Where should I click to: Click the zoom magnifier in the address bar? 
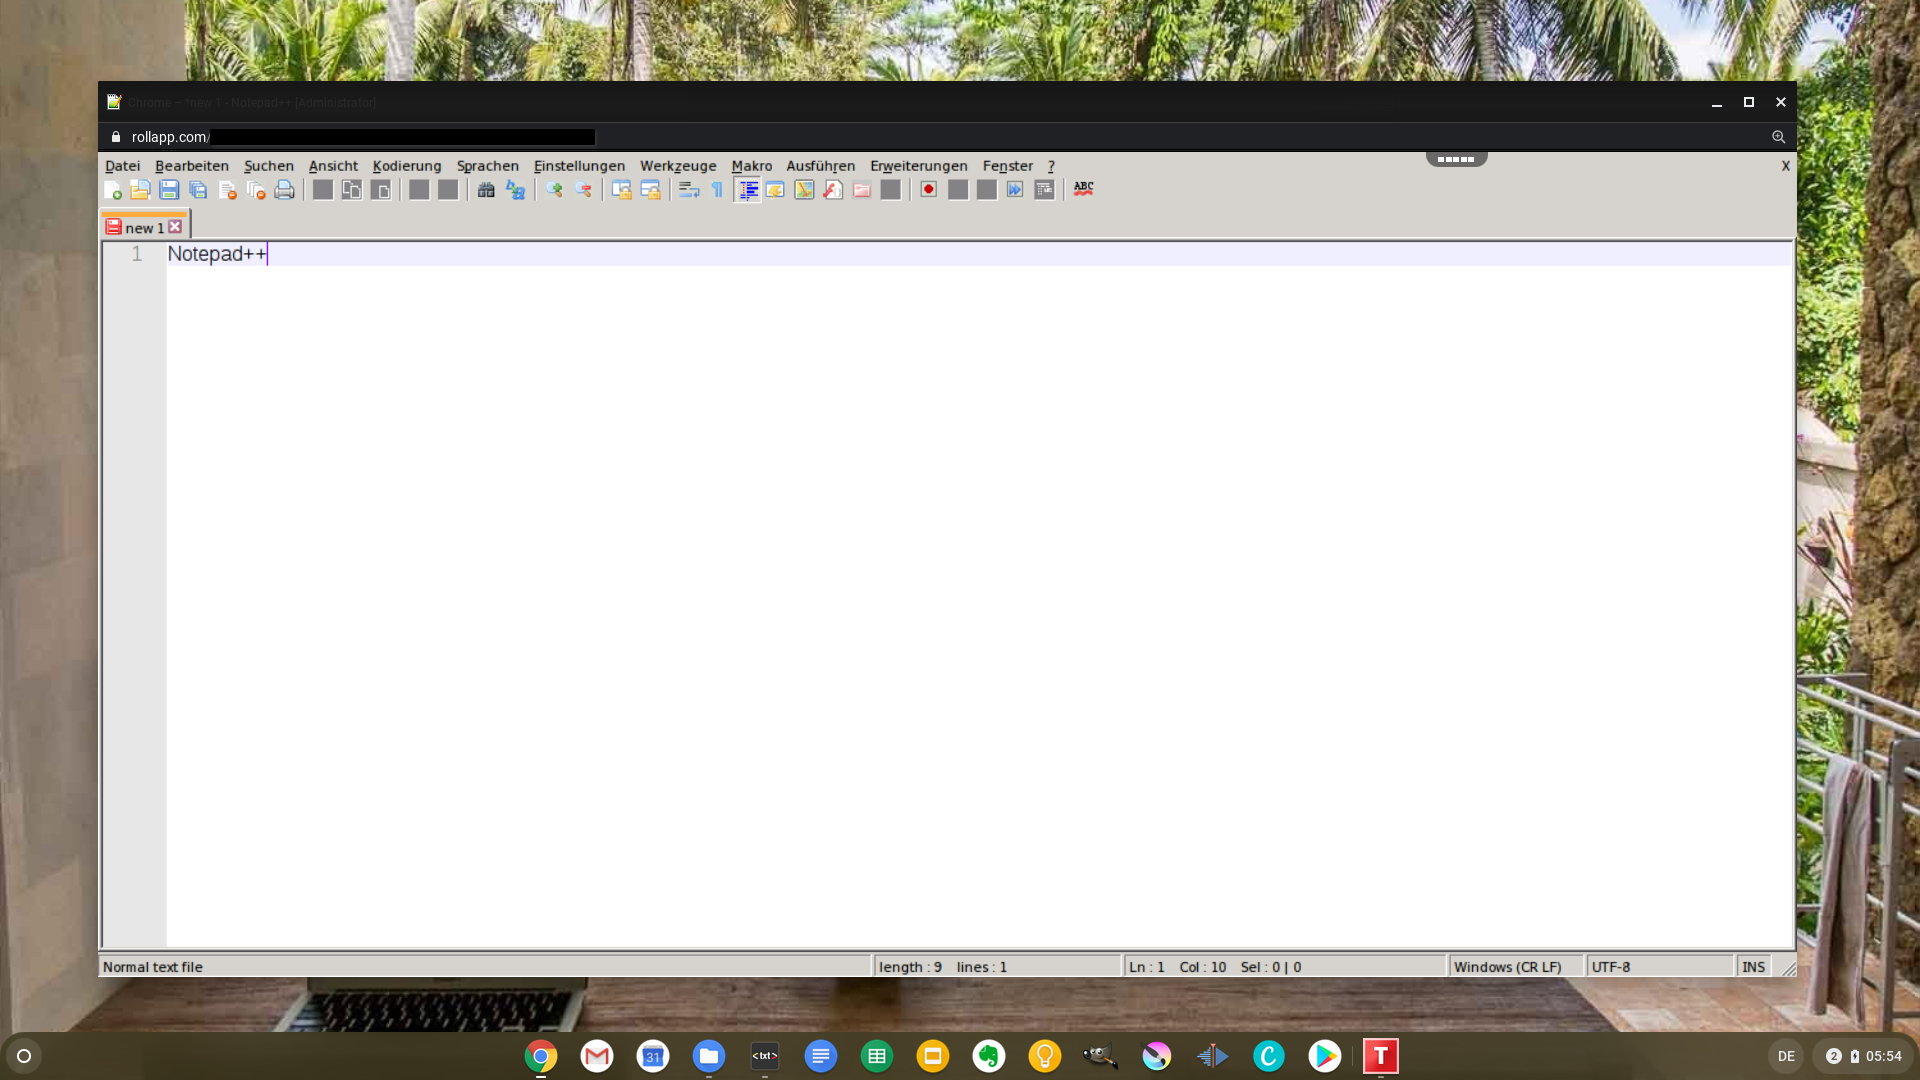tap(1778, 137)
